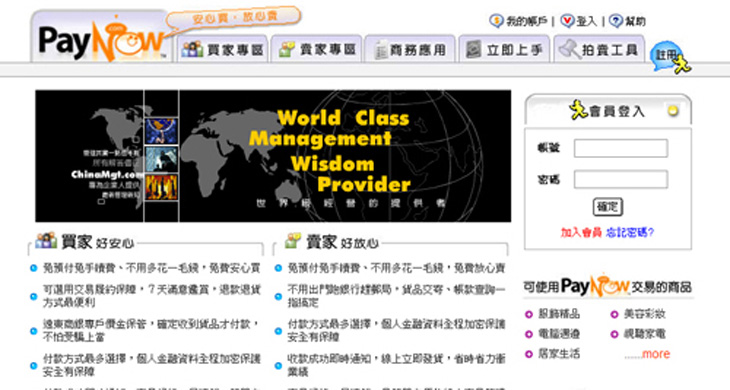Click the gavel icon on 拍賣工具 tab
Image resolution: width=730 pixels, height=390 pixels.
tap(569, 49)
